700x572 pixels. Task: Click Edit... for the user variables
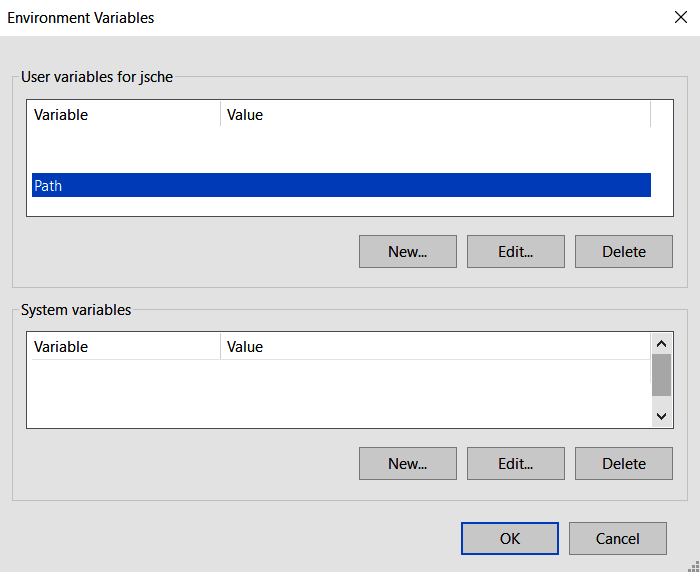pos(515,252)
